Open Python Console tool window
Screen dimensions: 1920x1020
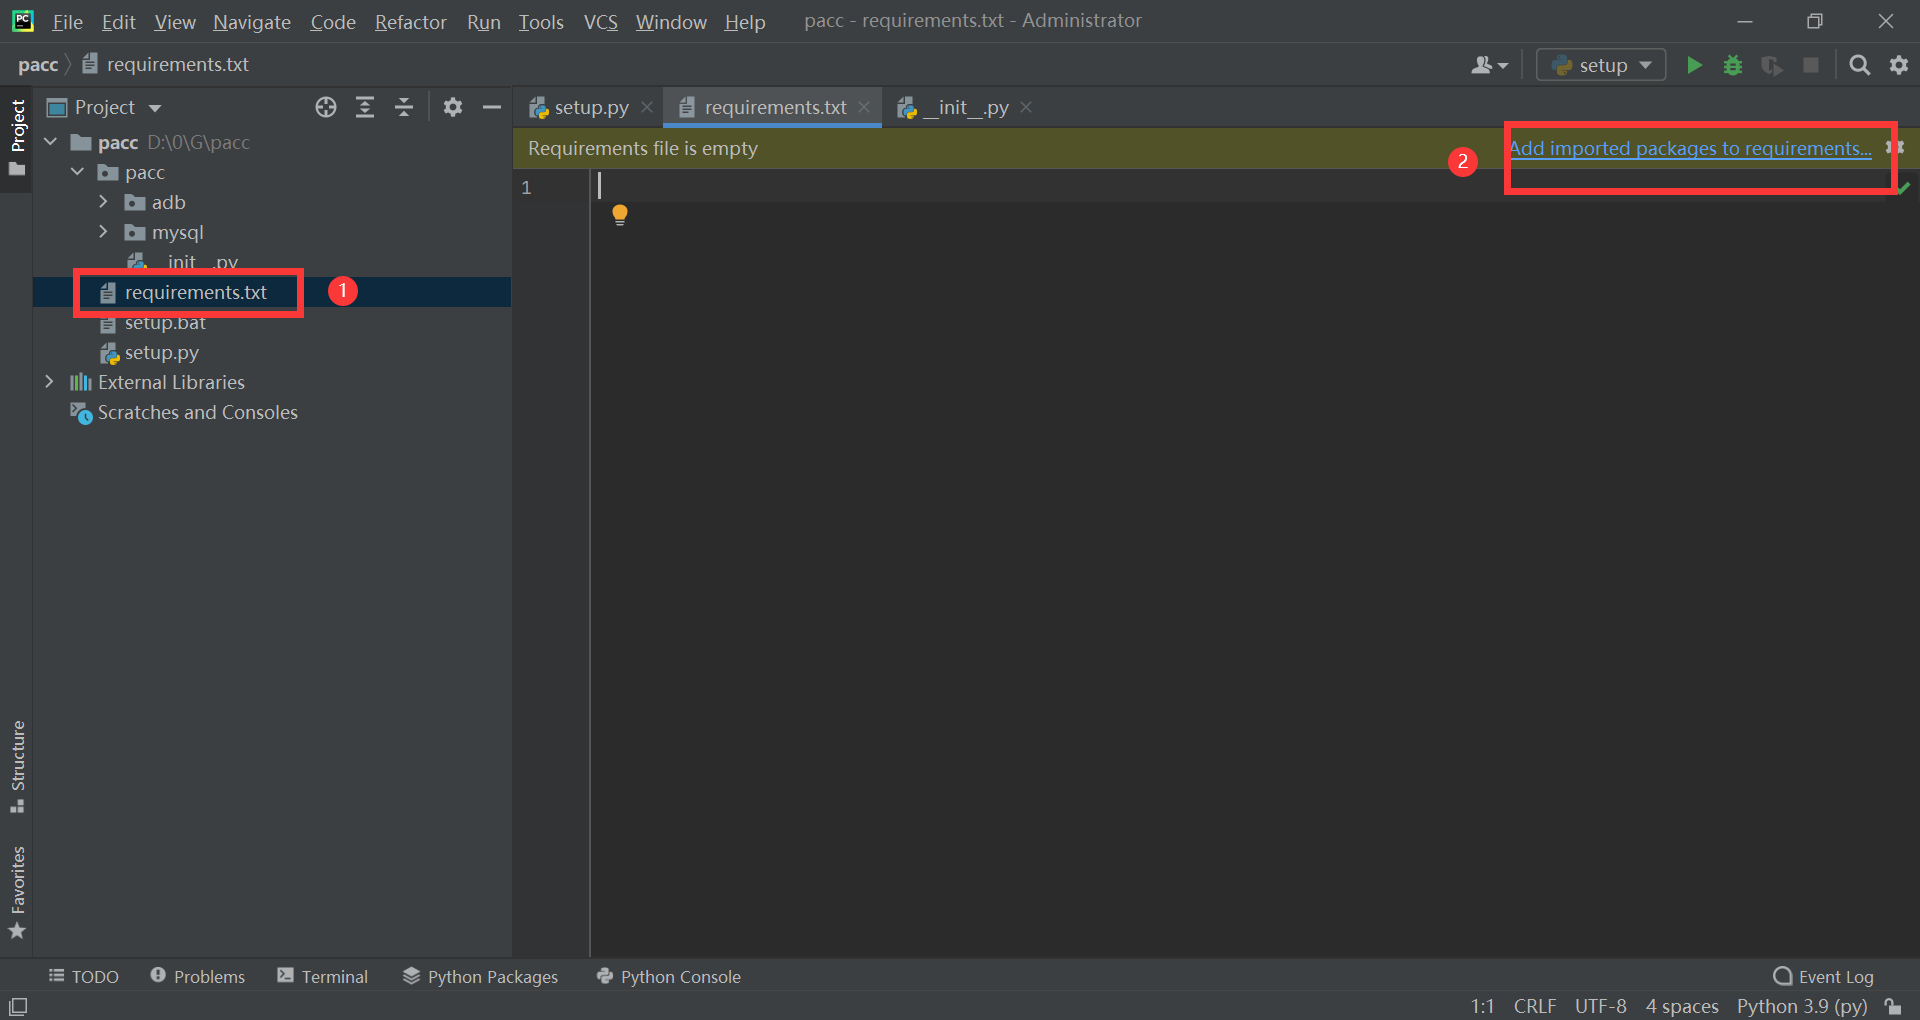[668, 976]
